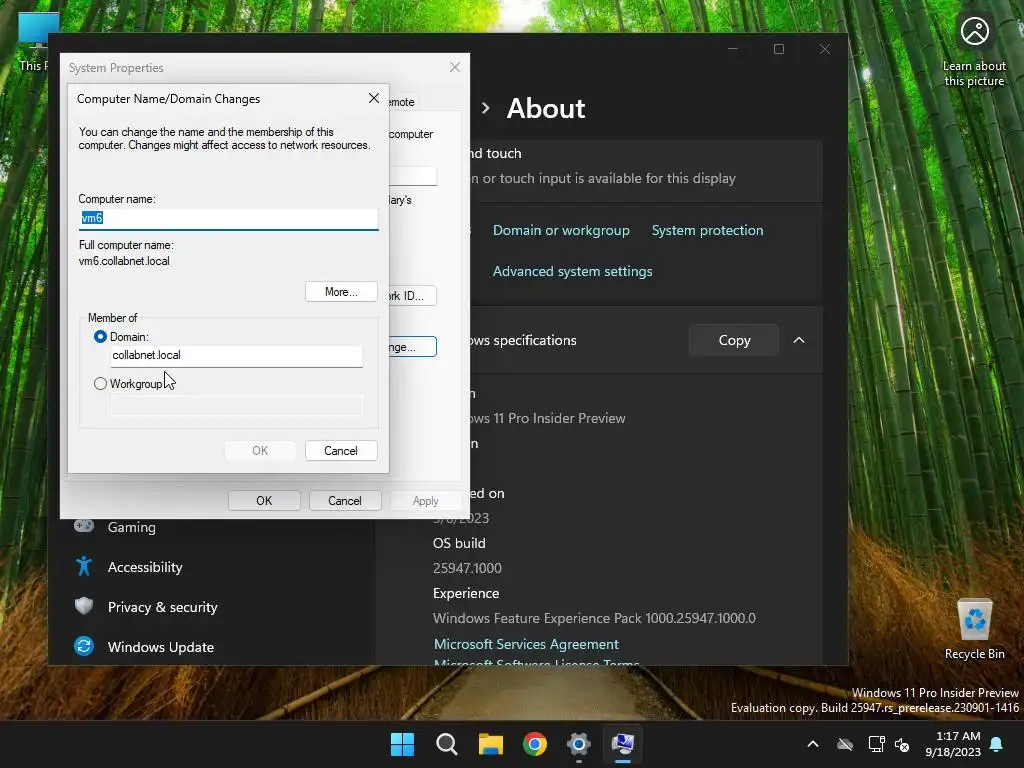Viewport: 1024px width, 768px height.
Task: Open the notification bell
Action: click(x=997, y=744)
